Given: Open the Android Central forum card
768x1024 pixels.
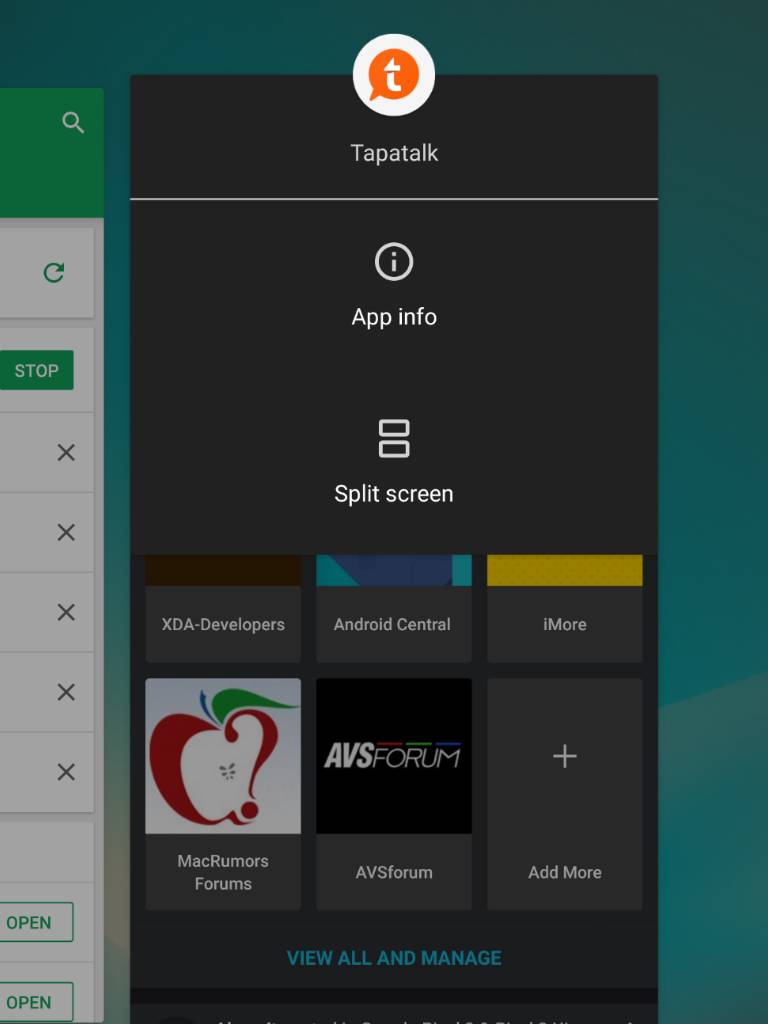Looking at the screenshot, I should click(x=394, y=609).
